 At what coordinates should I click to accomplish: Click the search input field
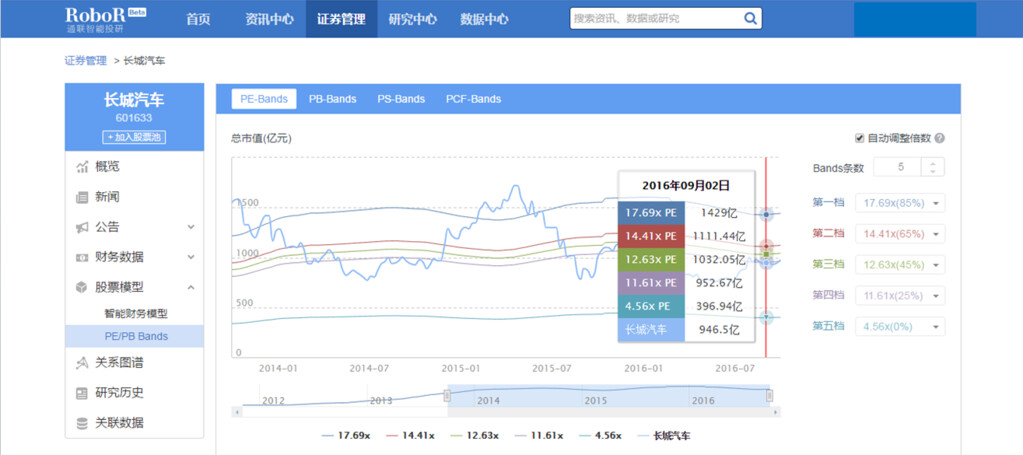click(x=655, y=18)
